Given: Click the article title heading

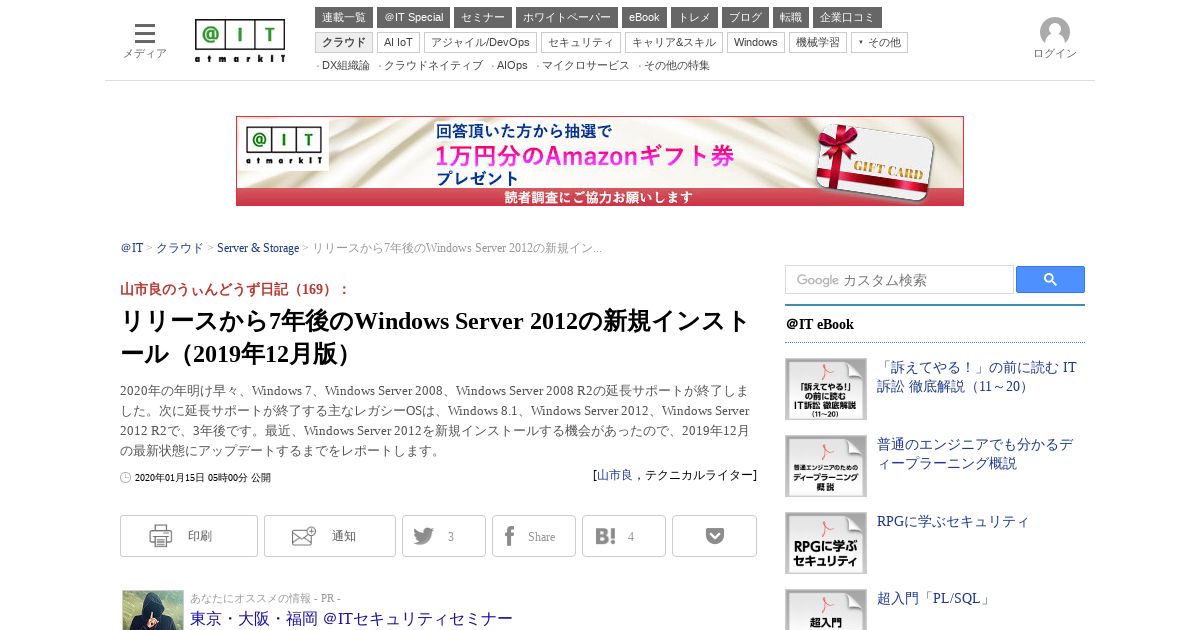Looking at the screenshot, I should tap(435, 338).
